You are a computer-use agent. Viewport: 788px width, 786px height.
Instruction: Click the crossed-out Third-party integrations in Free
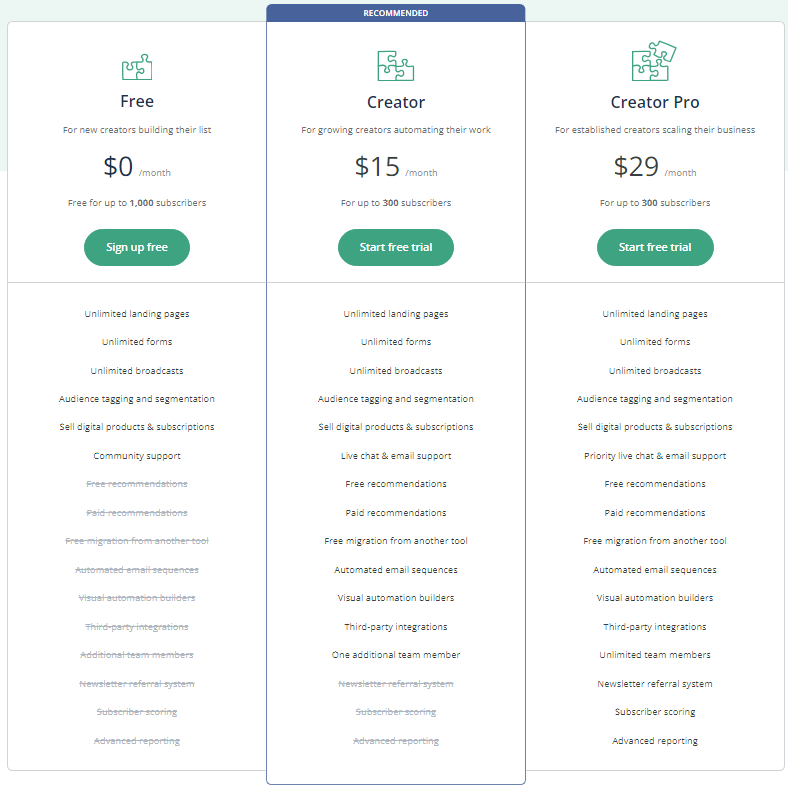(x=137, y=627)
